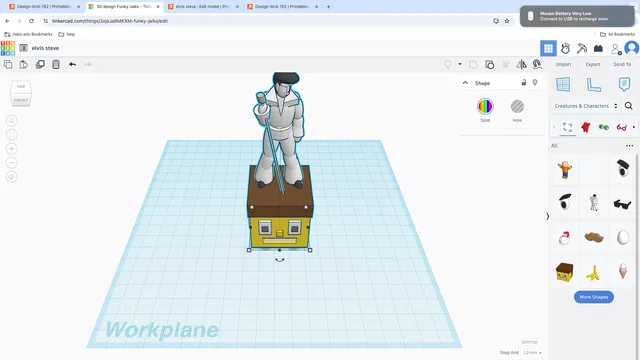Click the Mirror tool icon

tap(521, 64)
